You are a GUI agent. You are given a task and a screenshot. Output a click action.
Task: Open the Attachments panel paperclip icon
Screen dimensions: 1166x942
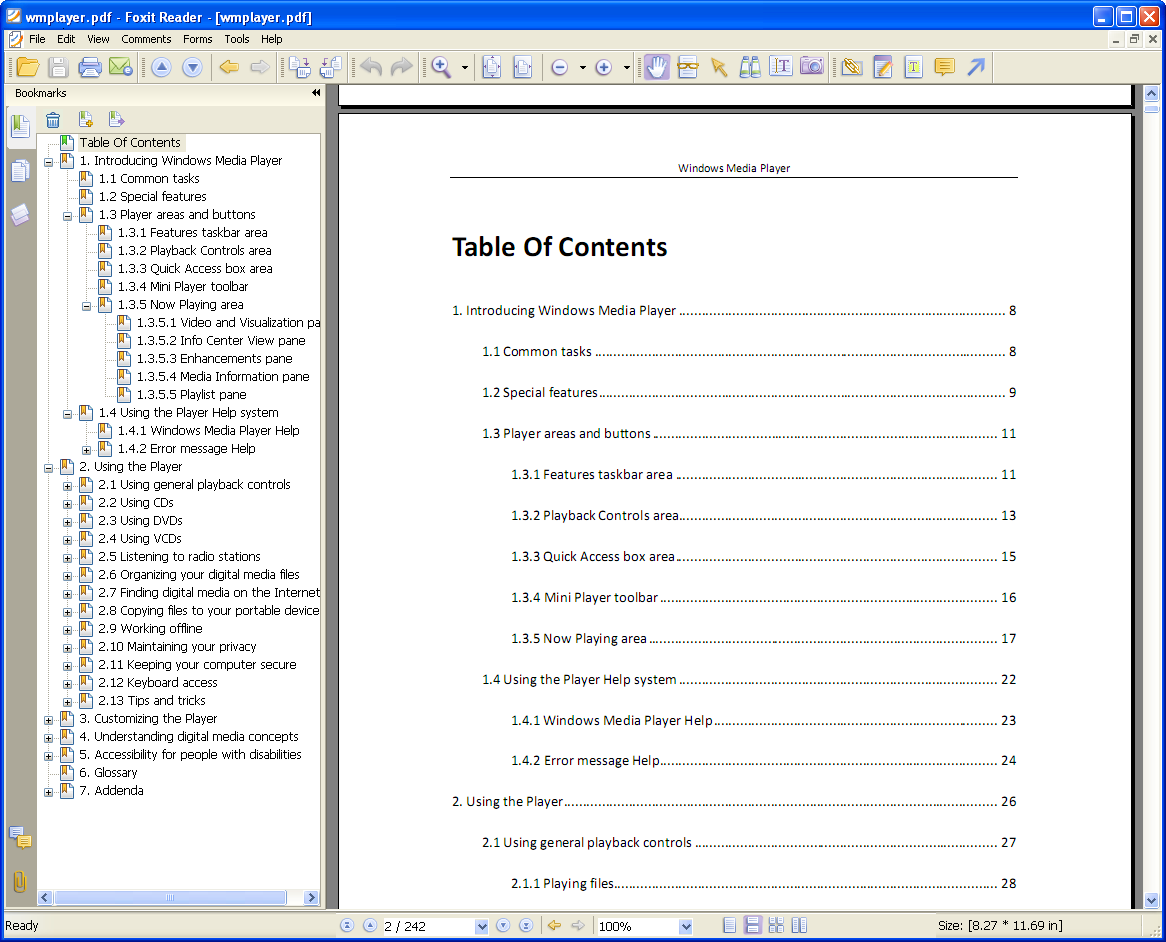19,882
